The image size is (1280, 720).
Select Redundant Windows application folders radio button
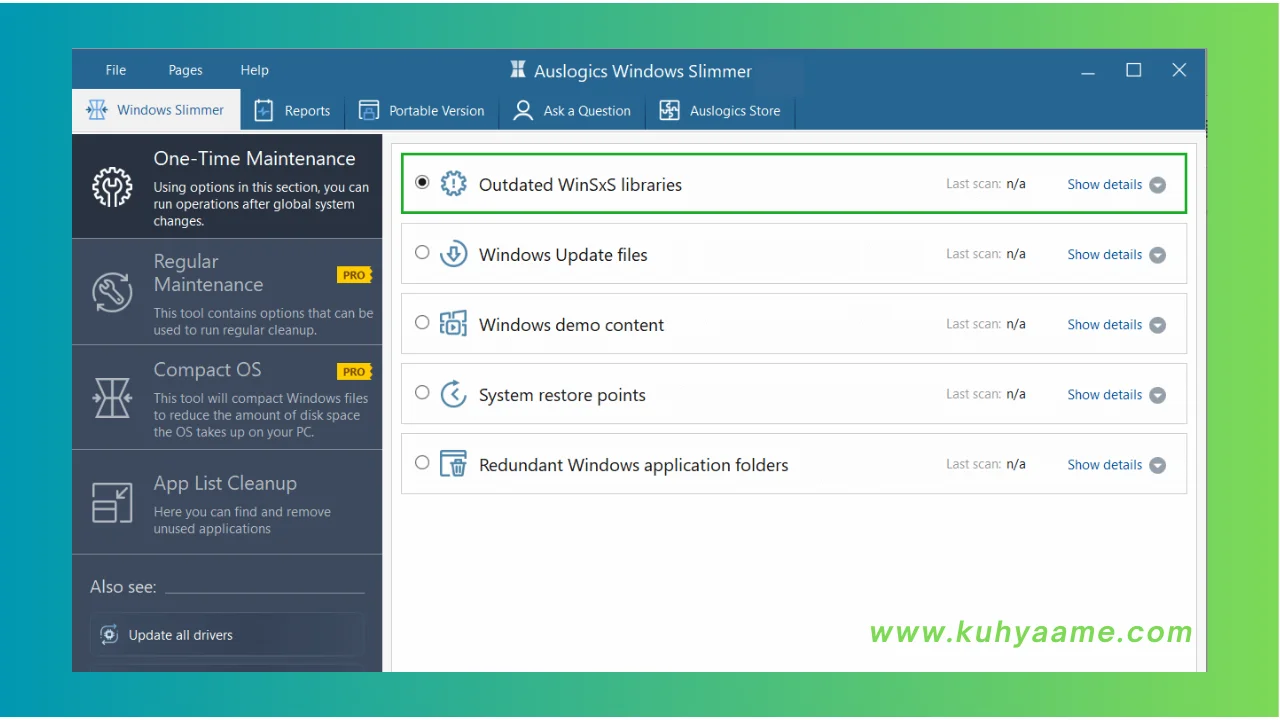(422, 462)
